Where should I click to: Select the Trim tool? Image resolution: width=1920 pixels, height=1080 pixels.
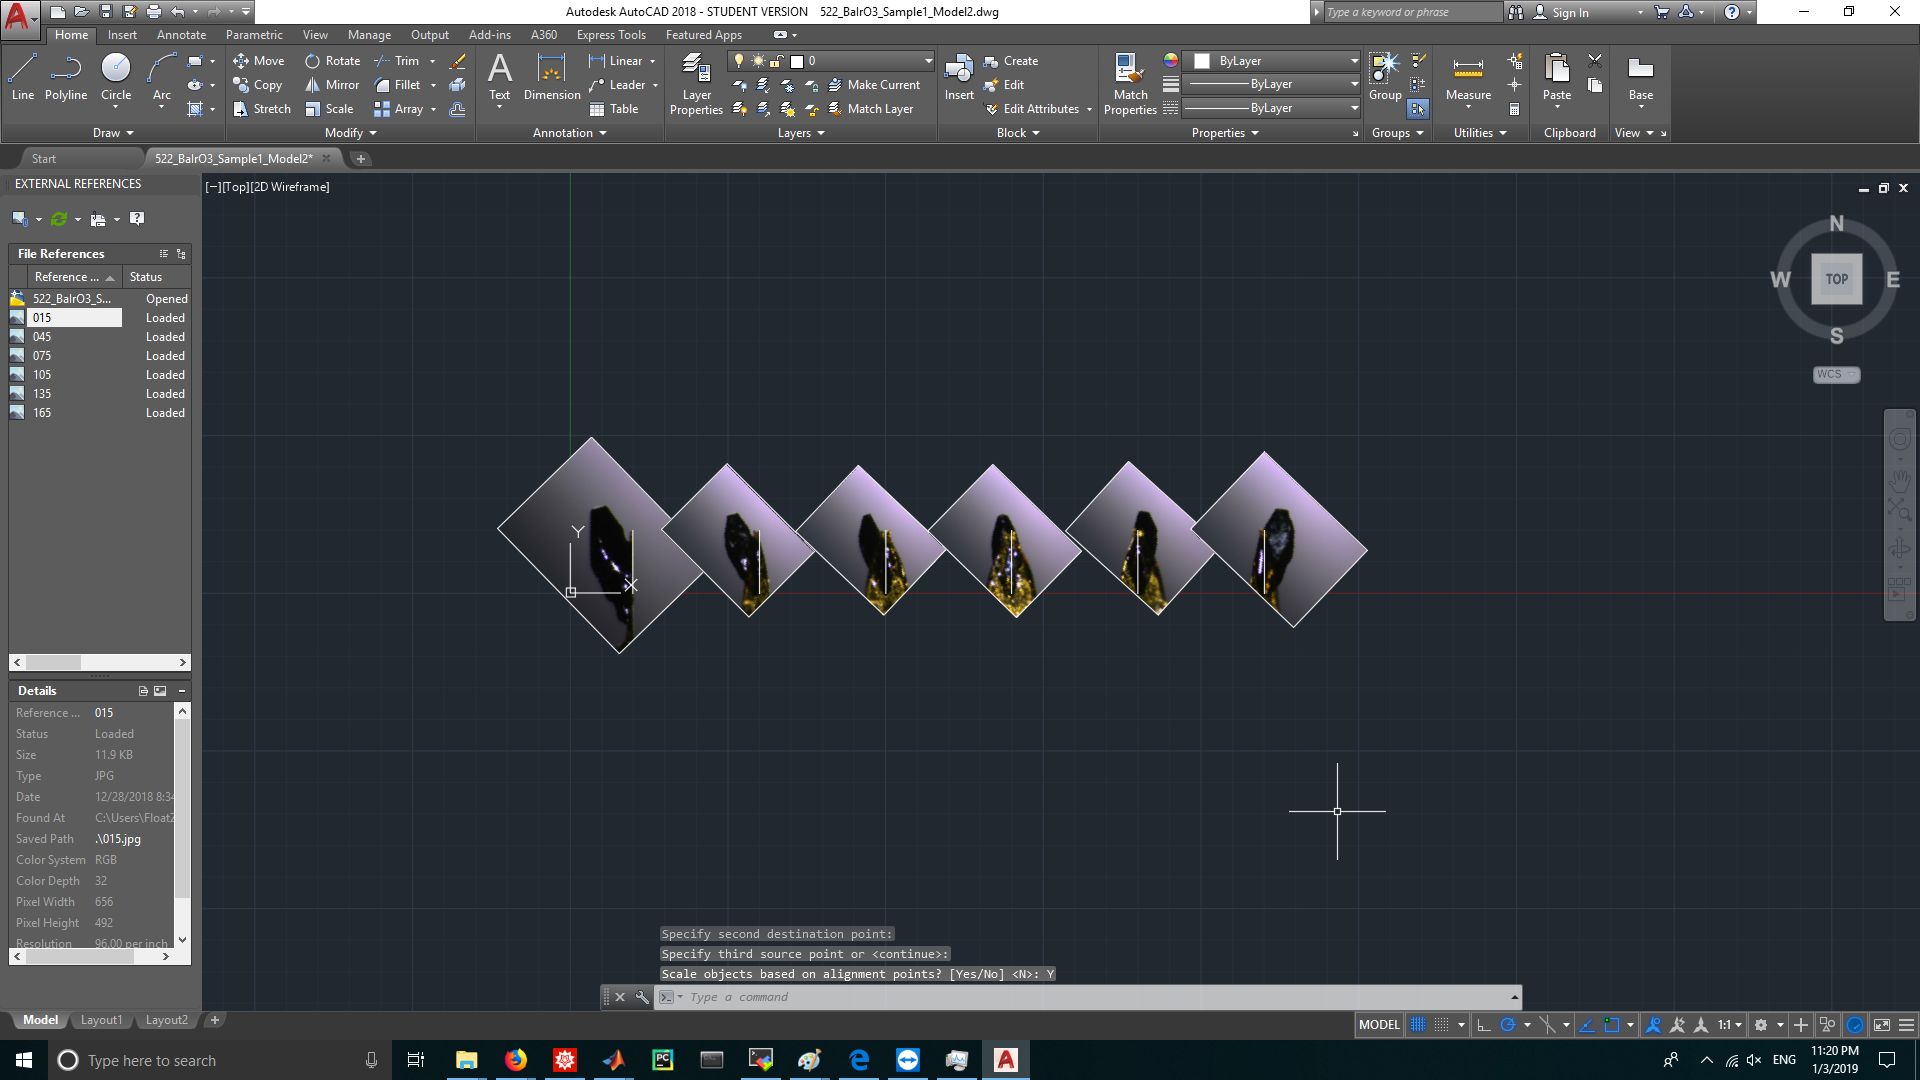pos(397,61)
